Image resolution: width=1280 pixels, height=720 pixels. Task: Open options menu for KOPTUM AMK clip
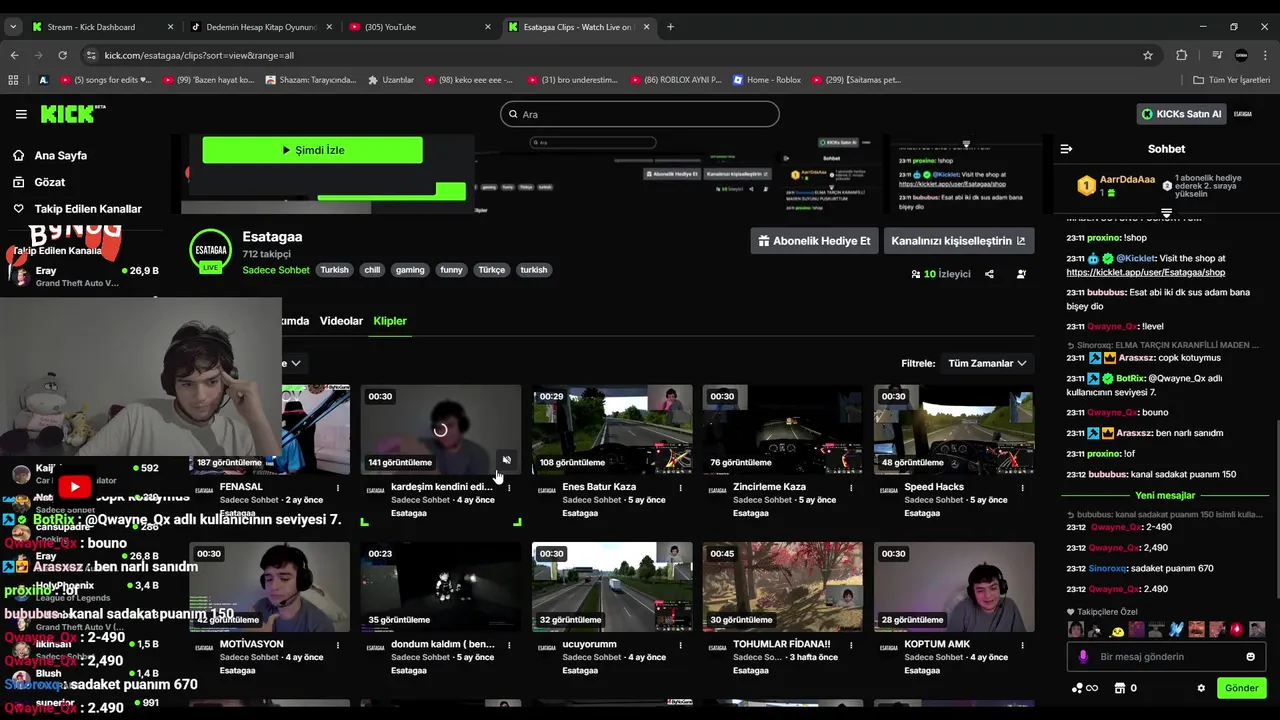[x=1022, y=645]
